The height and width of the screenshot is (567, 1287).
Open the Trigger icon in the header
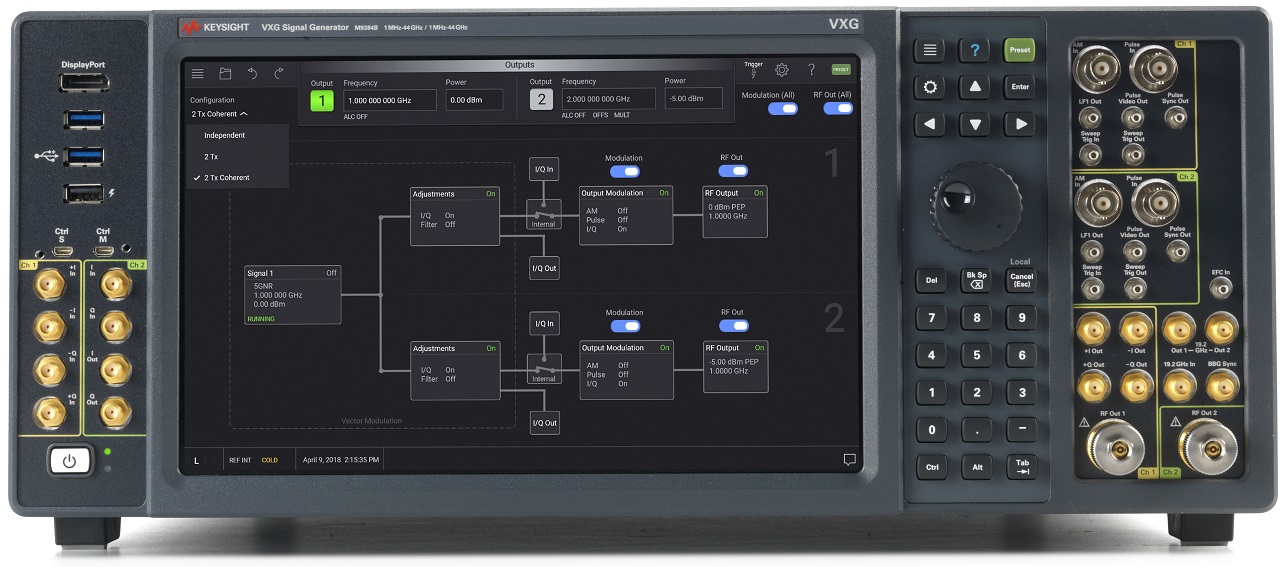point(753,72)
